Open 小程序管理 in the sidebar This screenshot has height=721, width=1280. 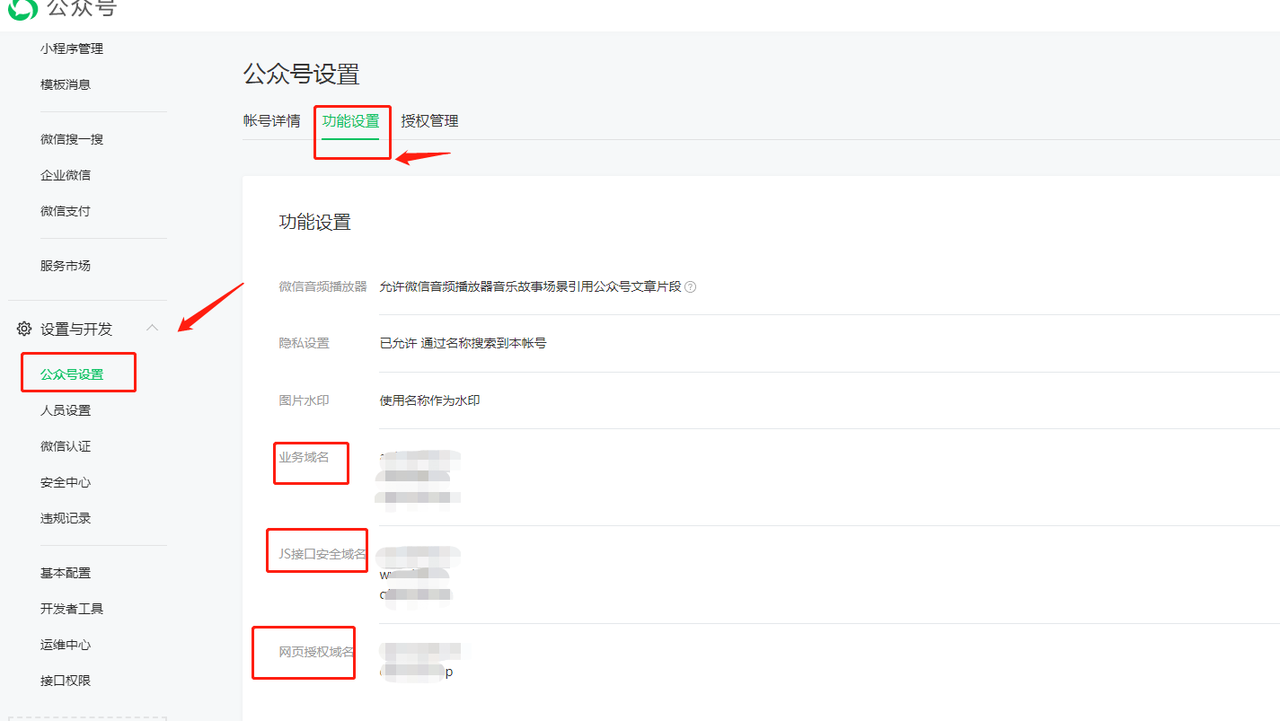(x=72, y=49)
